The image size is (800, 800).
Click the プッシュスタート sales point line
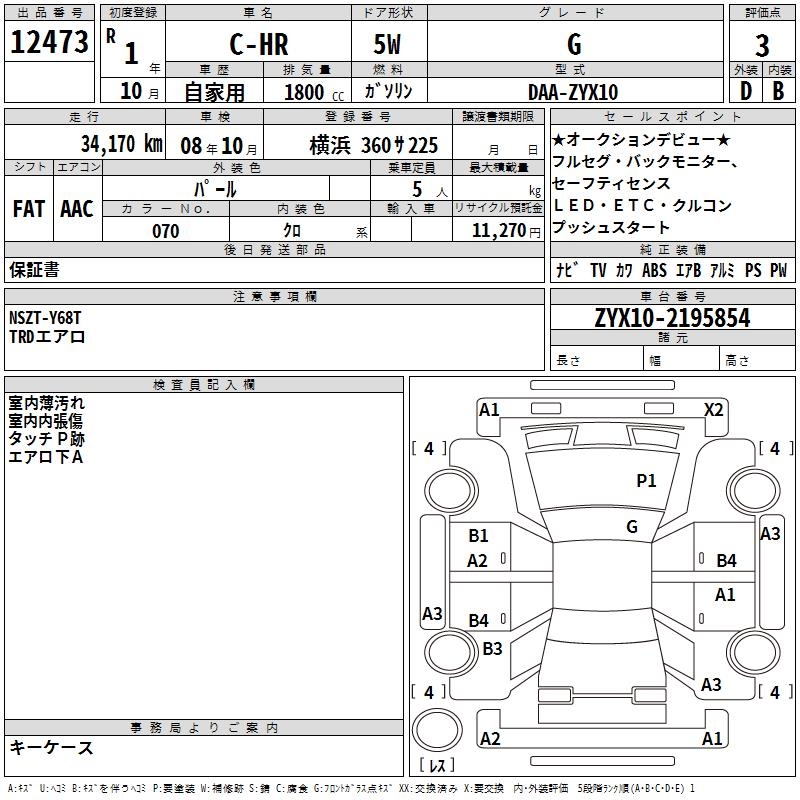click(611, 227)
